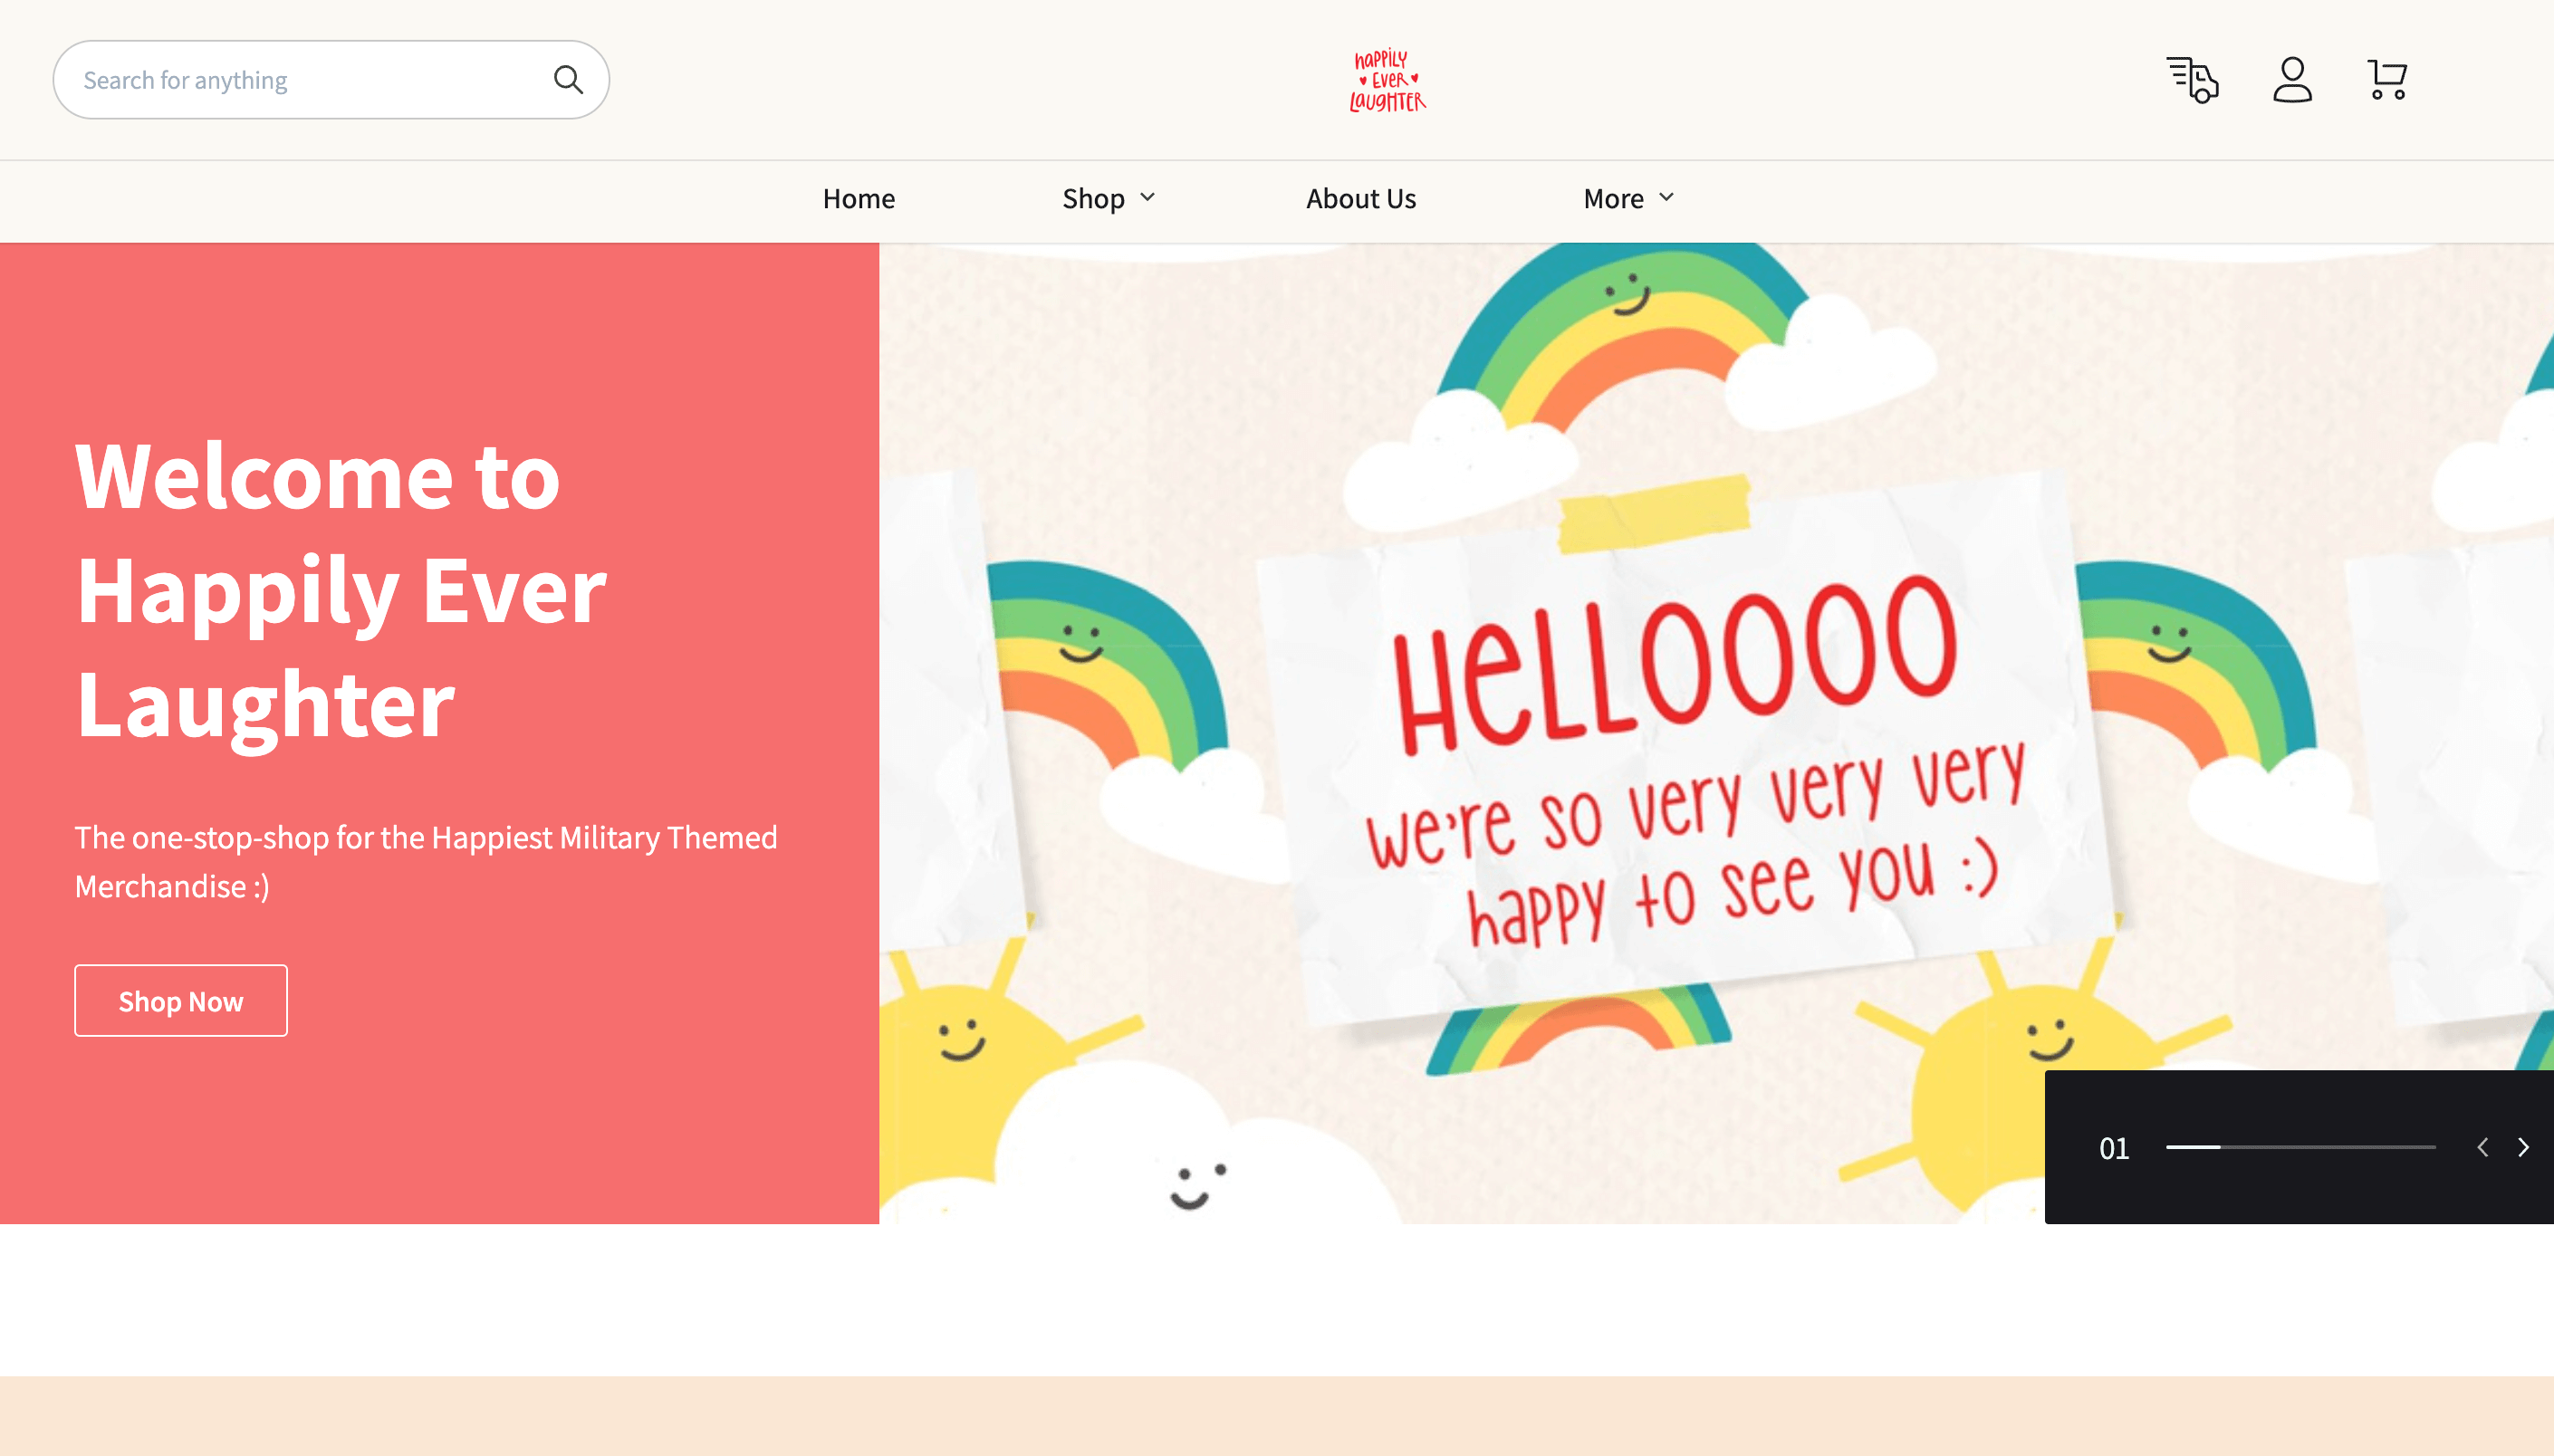Expand the More dropdown menu
Screen dimensions: 2554x1456
pos(1627,198)
